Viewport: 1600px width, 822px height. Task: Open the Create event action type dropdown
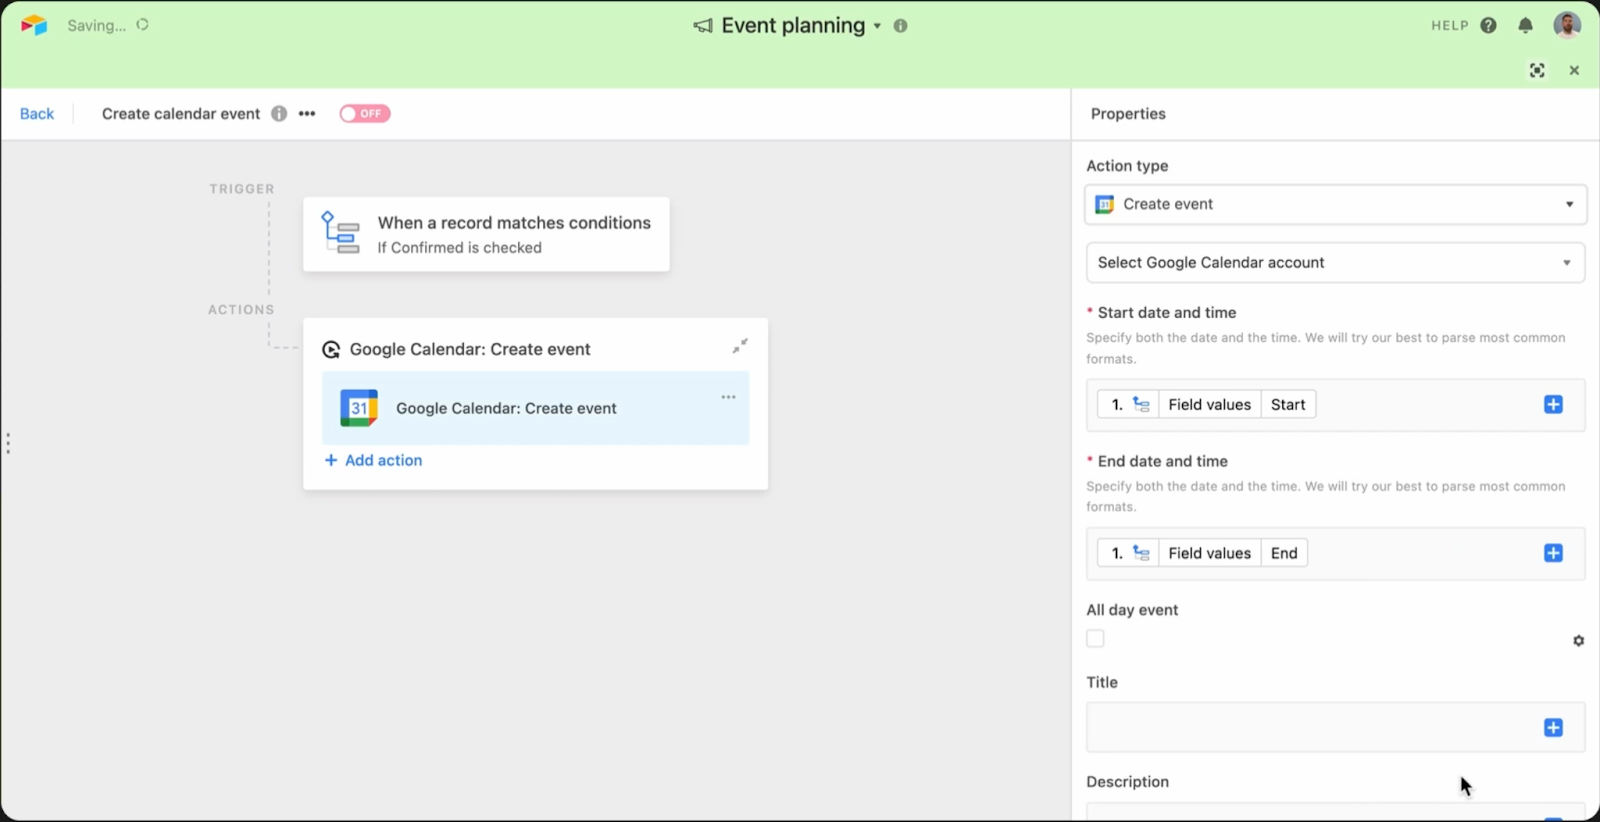(1335, 204)
